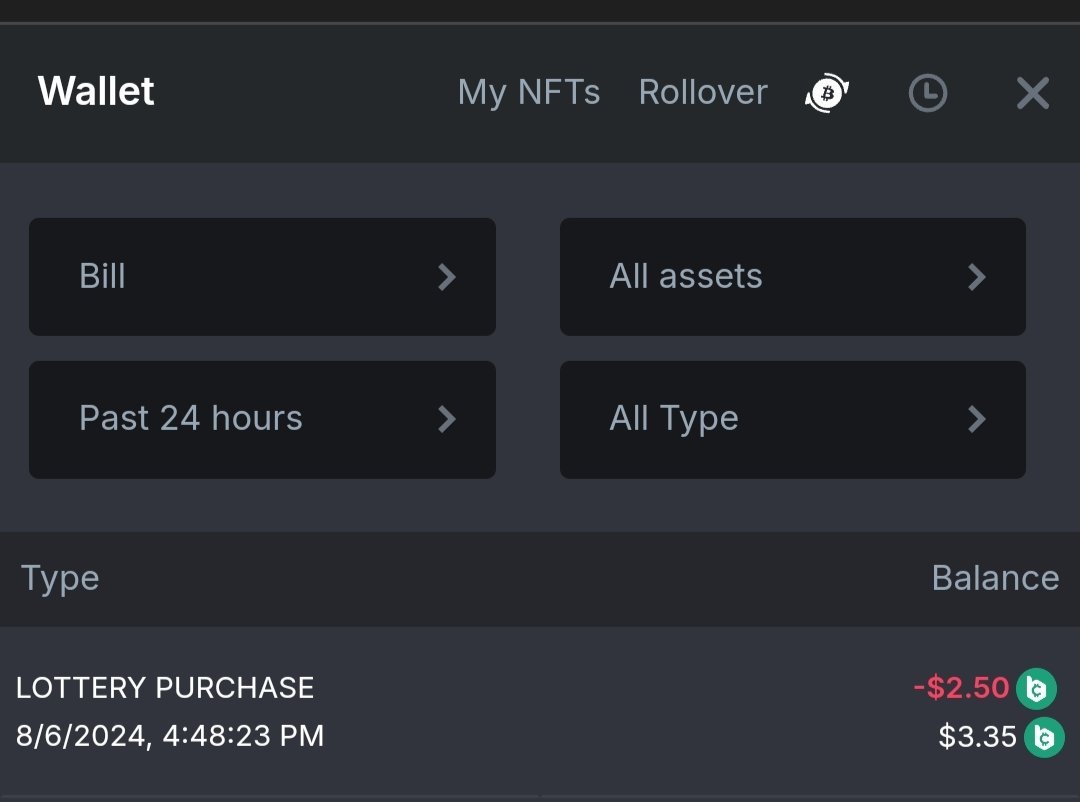Select the LOTTERY PURCHASE transaction entry
Viewport: 1080px width, 802px height.
click(x=165, y=688)
